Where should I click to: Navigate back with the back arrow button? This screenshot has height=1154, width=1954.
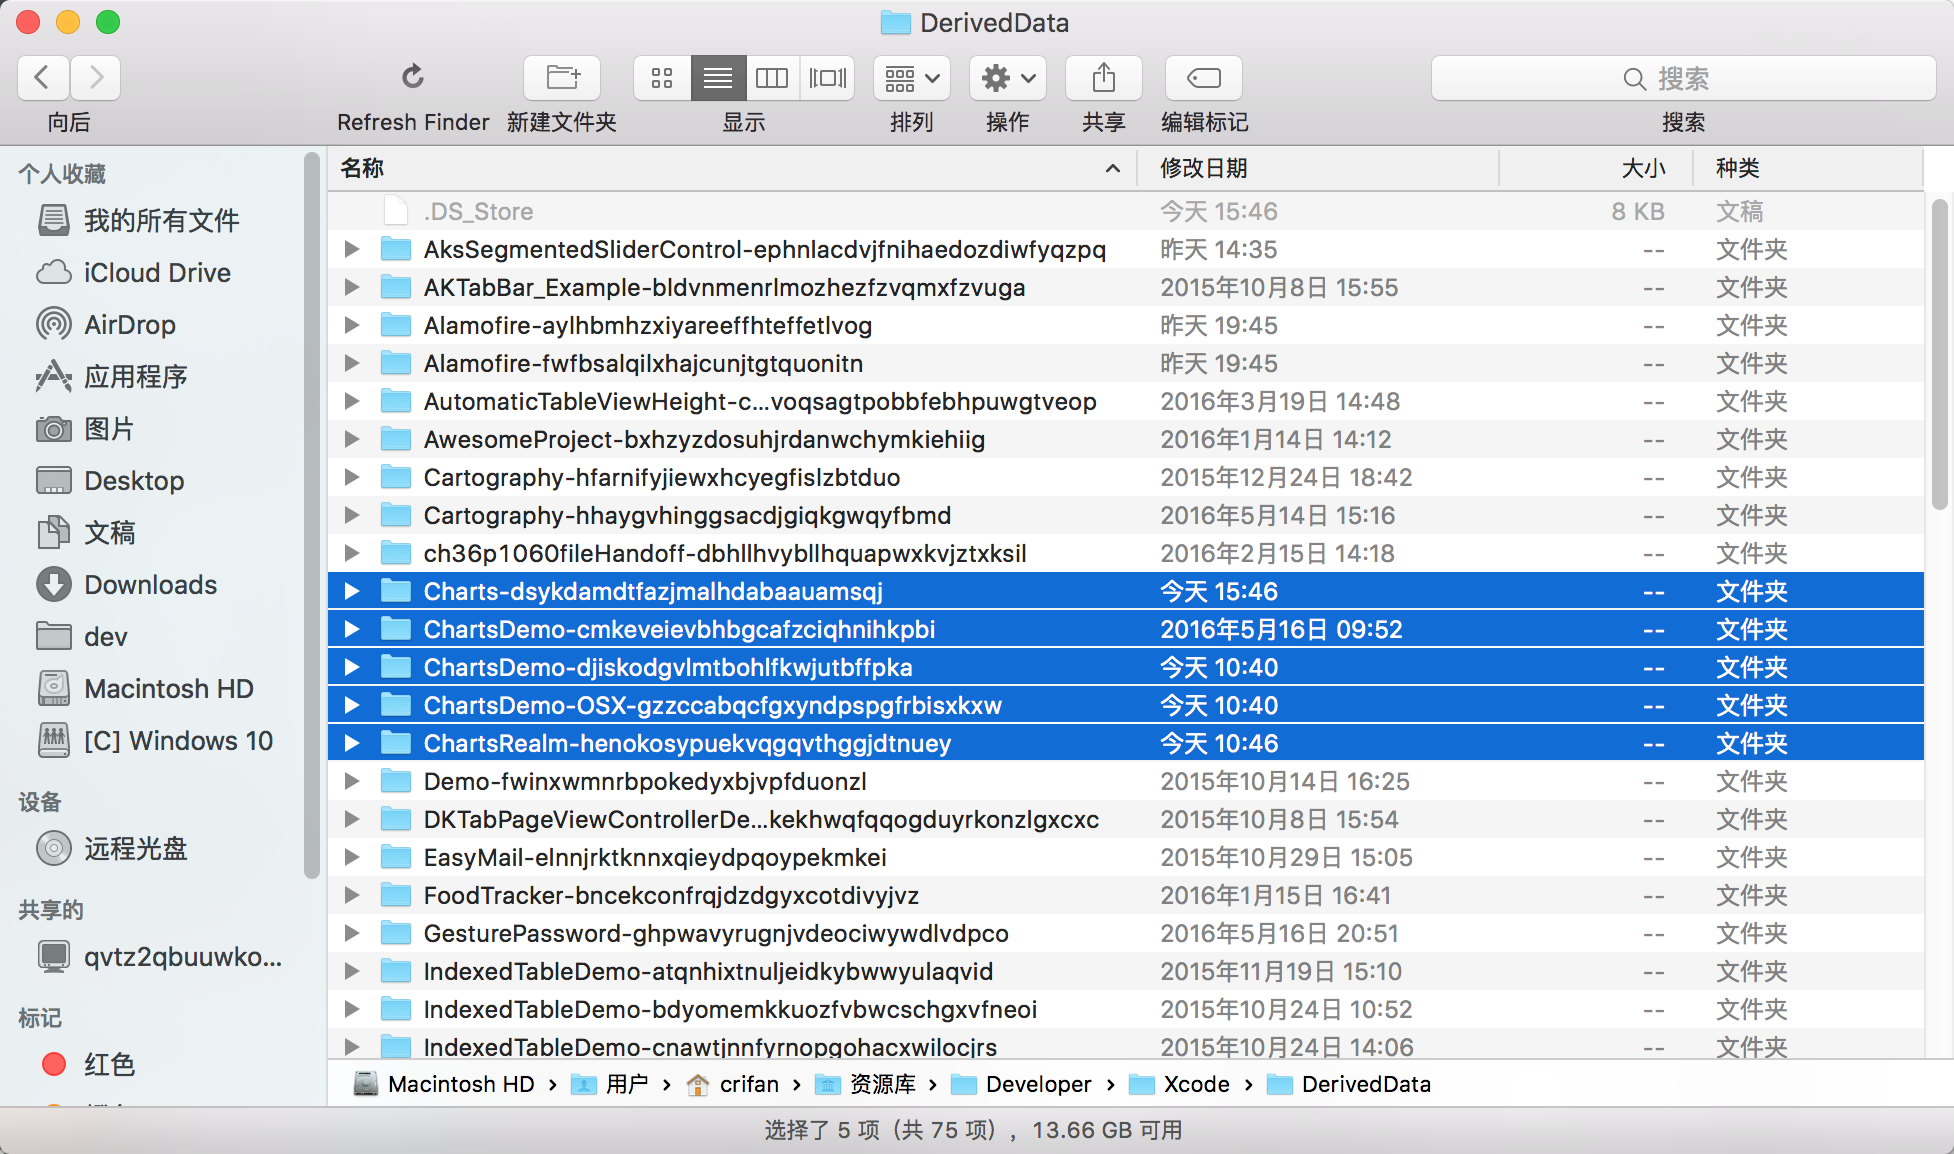tap(43, 77)
